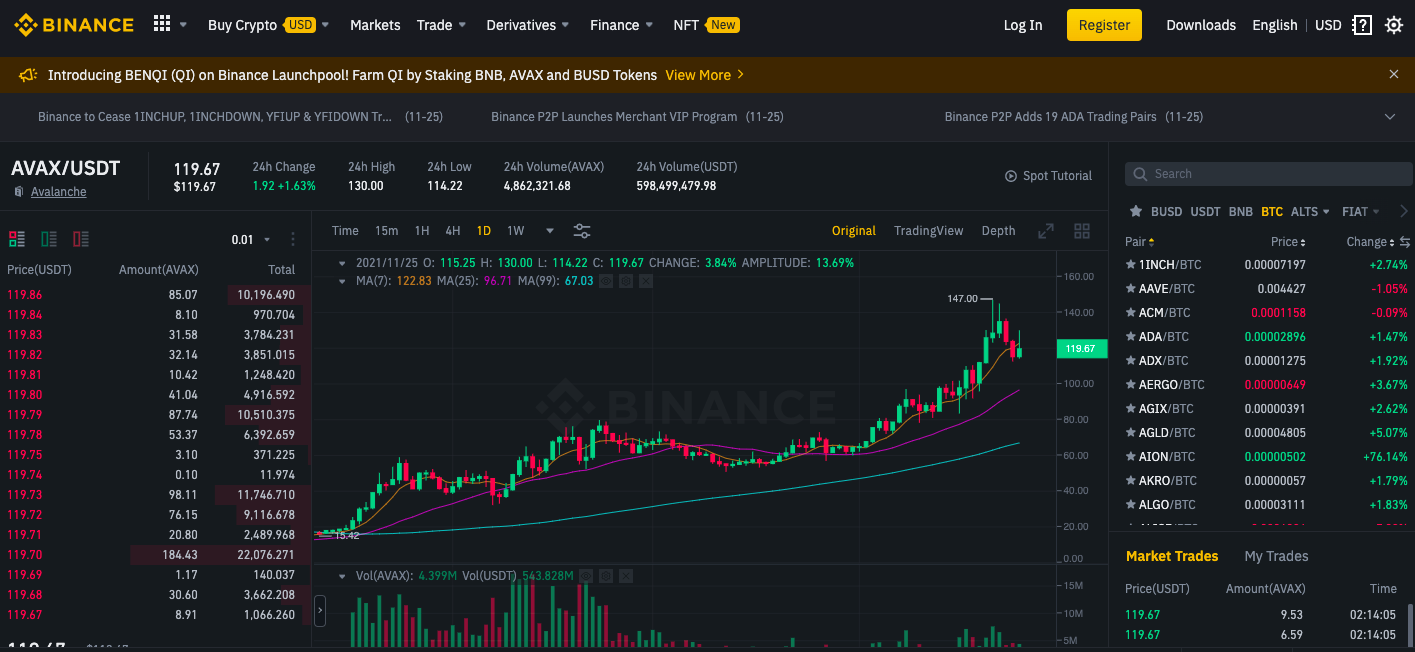
Task: Open multi-chart grid layout icon
Action: click(x=1081, y=231)
